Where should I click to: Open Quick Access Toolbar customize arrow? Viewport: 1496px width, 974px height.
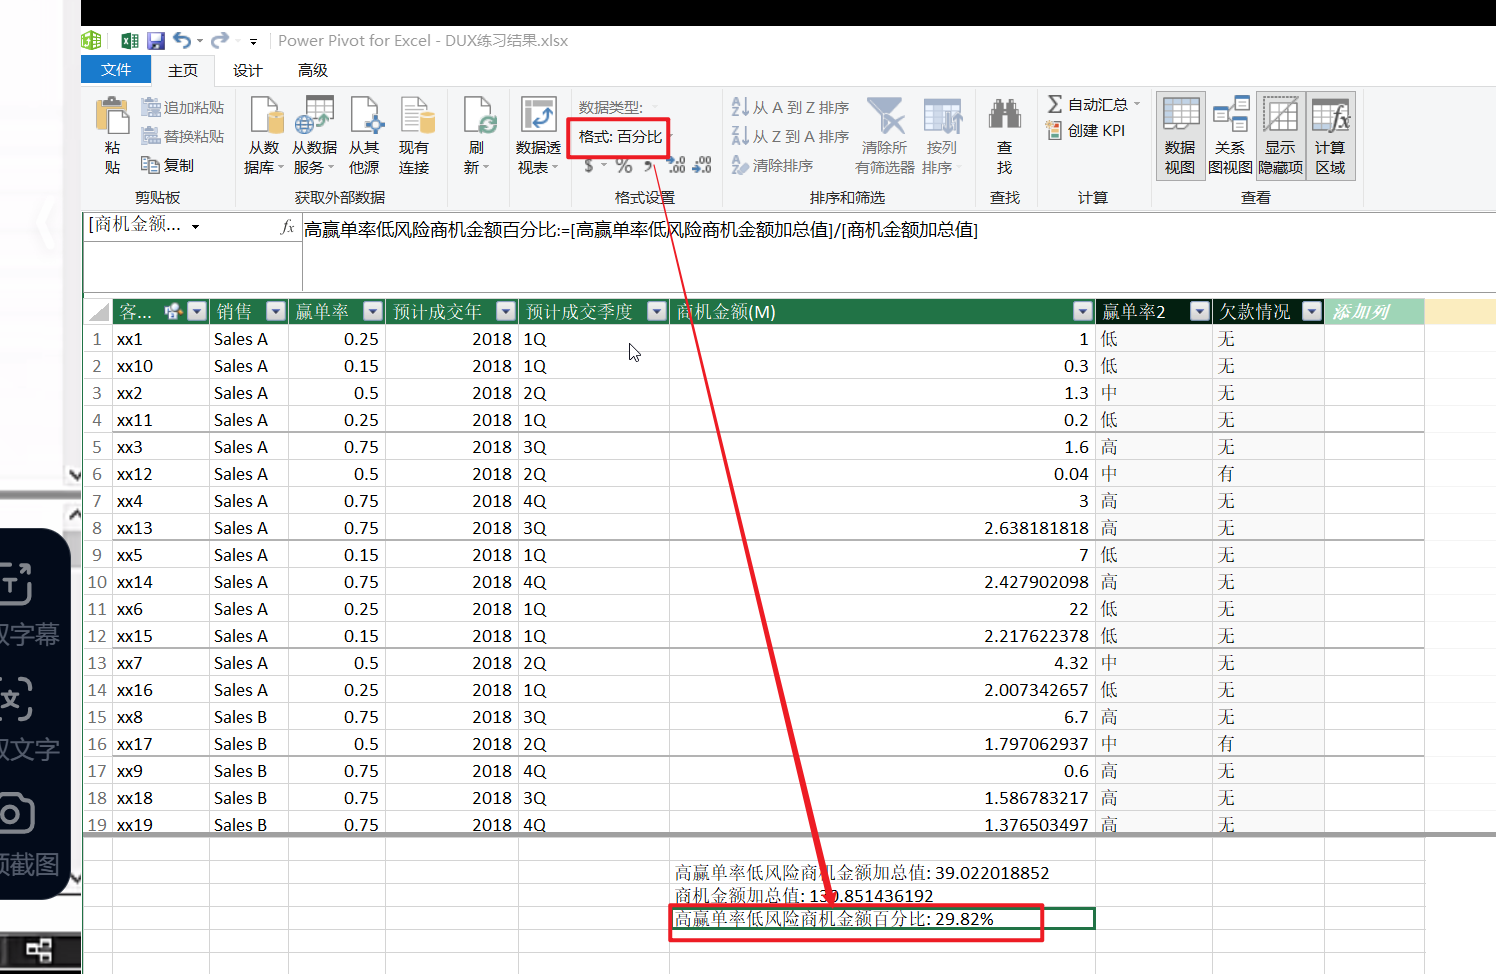pos(253,42)
